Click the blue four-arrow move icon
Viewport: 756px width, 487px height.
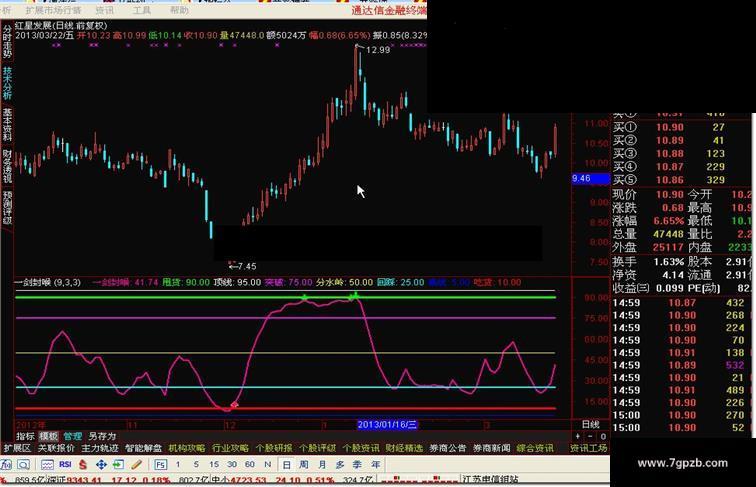[x=101, y=465]
